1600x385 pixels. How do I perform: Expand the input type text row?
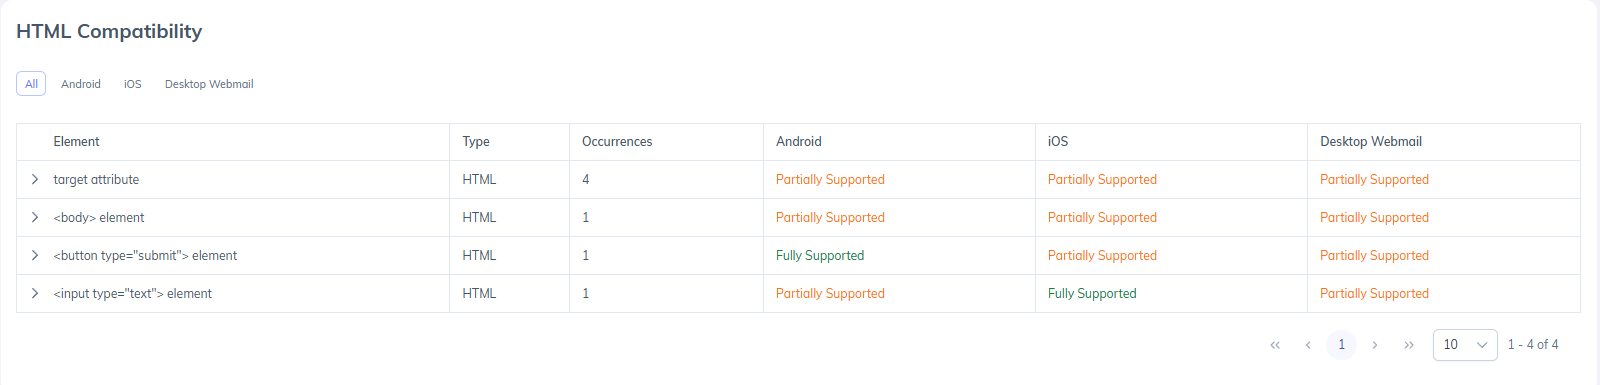click(34, 293)
